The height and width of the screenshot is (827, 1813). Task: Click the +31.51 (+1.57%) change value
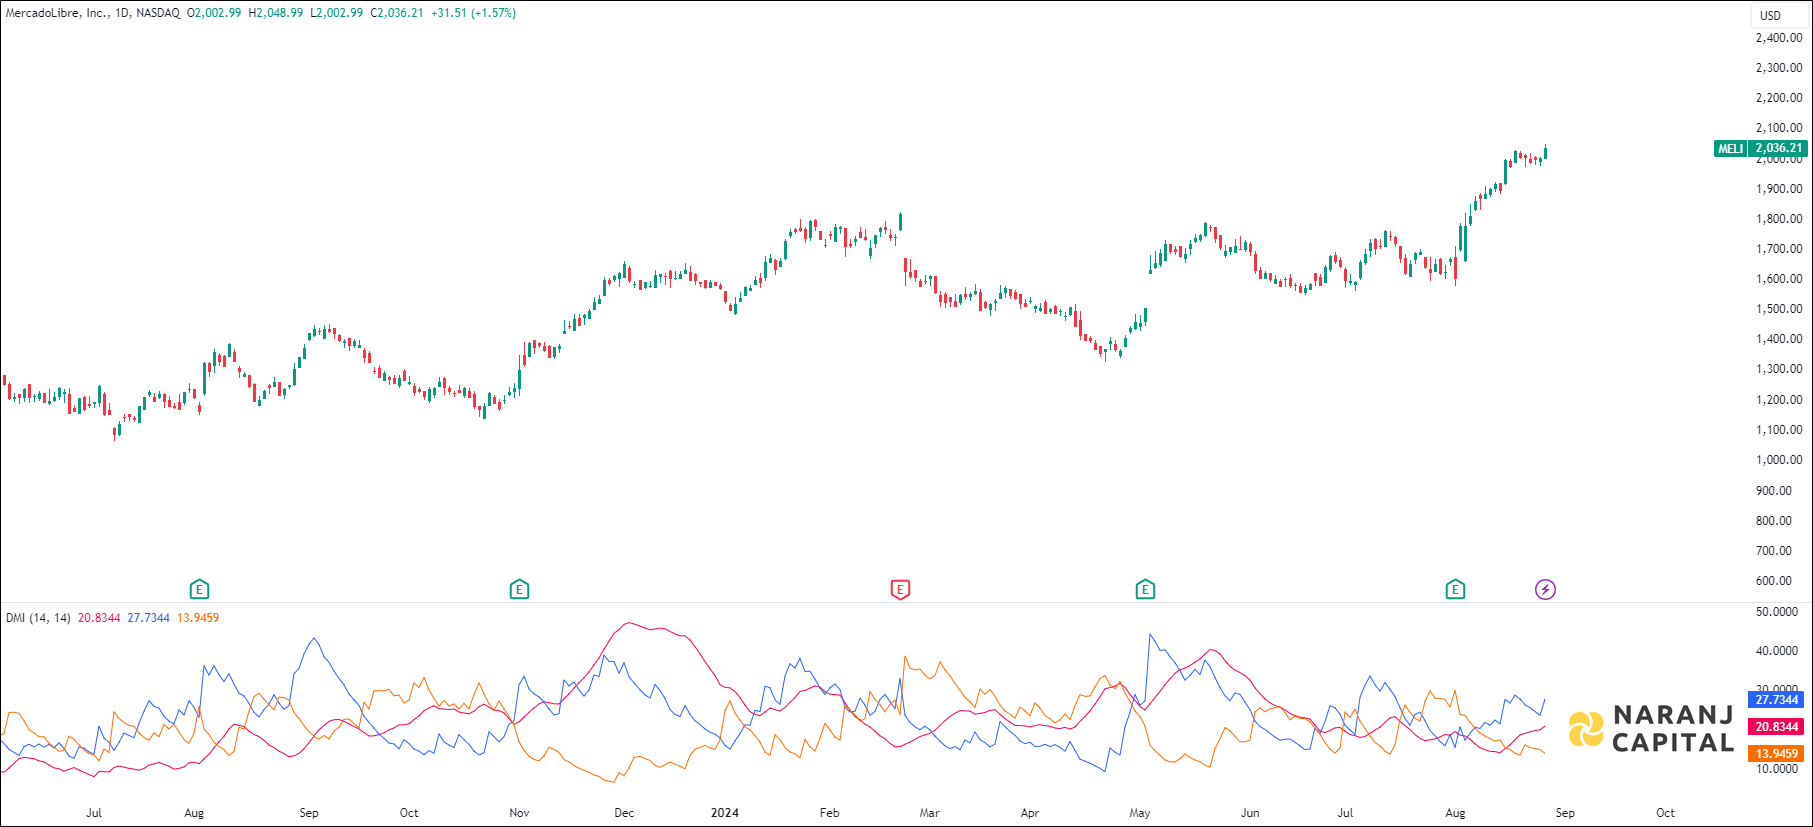coord(473,13)
